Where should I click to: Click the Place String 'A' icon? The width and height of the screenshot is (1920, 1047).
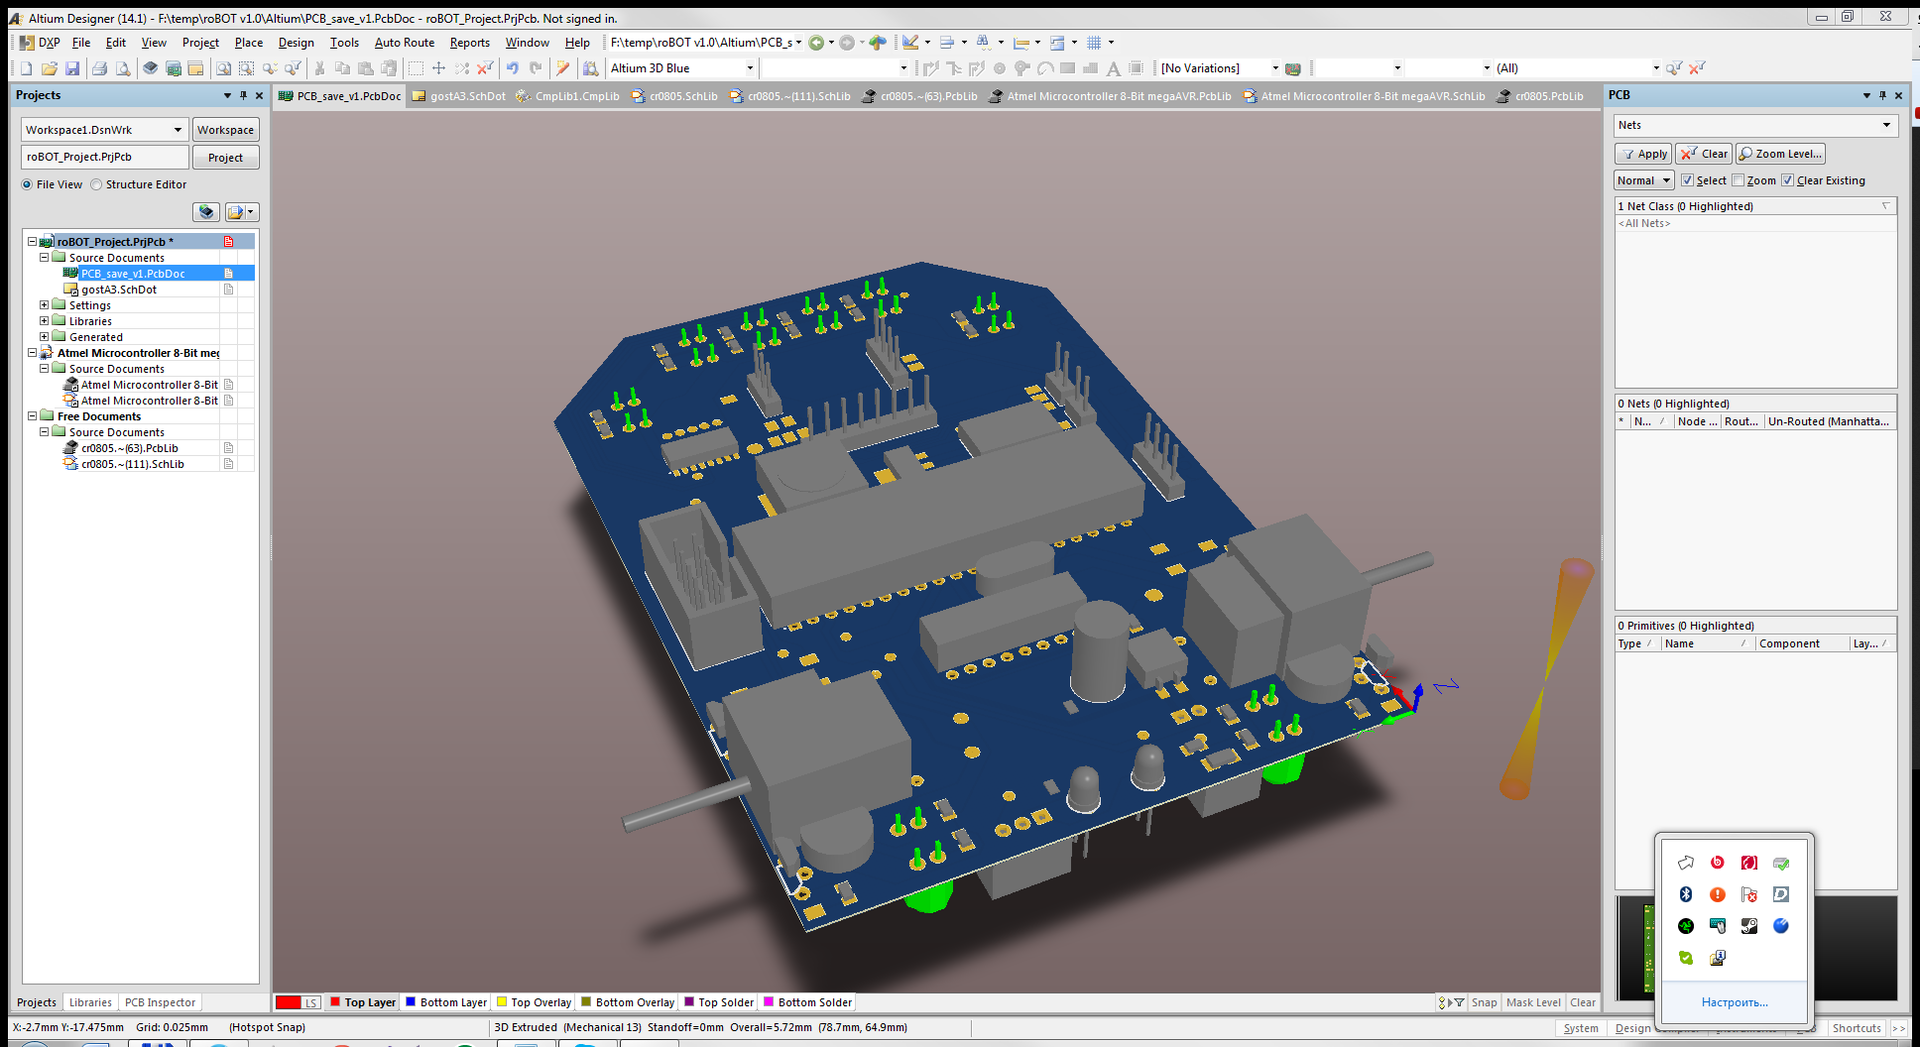pyautogui.click(x=1113, y=68)
